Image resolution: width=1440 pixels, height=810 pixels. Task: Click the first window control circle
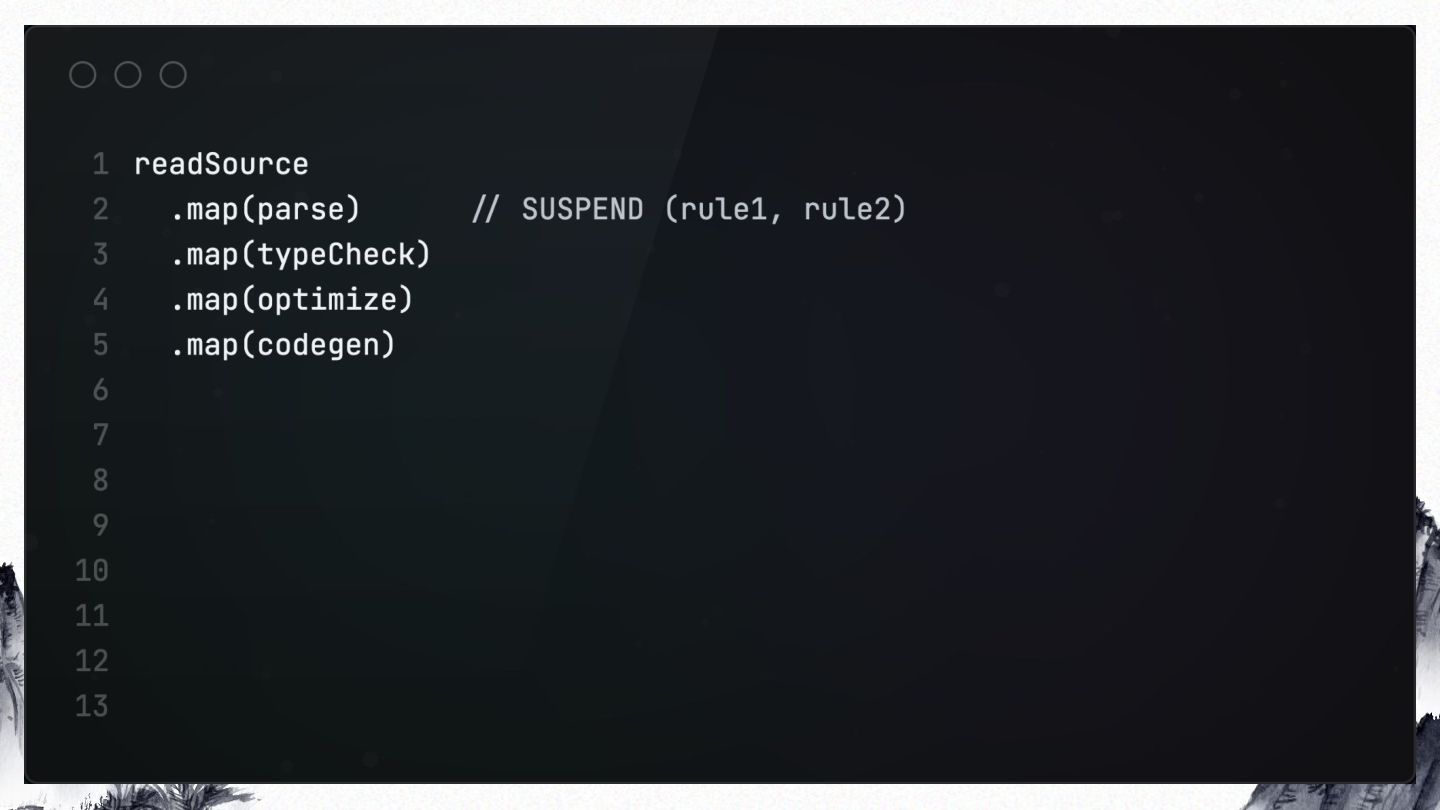click(x=83, y=75)
